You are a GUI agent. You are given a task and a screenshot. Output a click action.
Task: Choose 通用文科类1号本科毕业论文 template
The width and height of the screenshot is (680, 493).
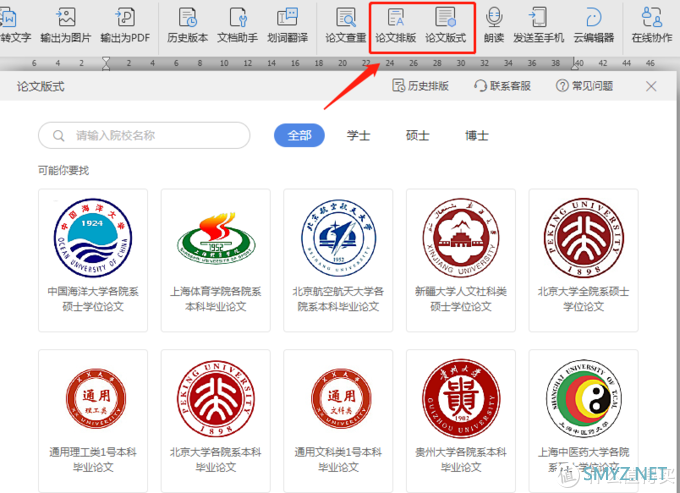click(338, 421)
